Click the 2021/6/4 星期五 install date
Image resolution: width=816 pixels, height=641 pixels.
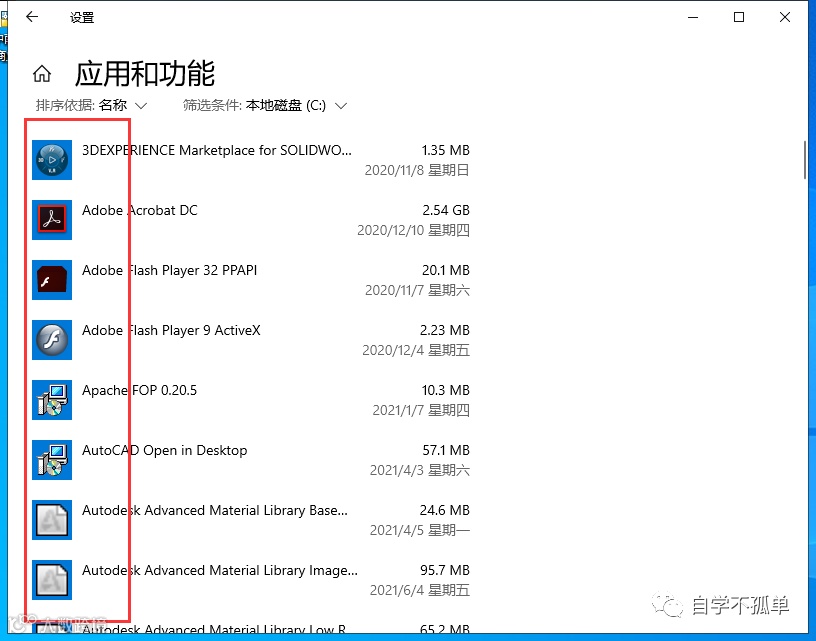point(419,591)
